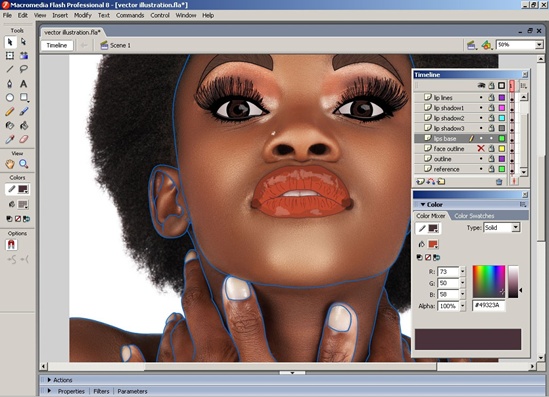Screen dimensions: 549x397
Task: Open toolbar fill color swatch
Action: [23, 204]
